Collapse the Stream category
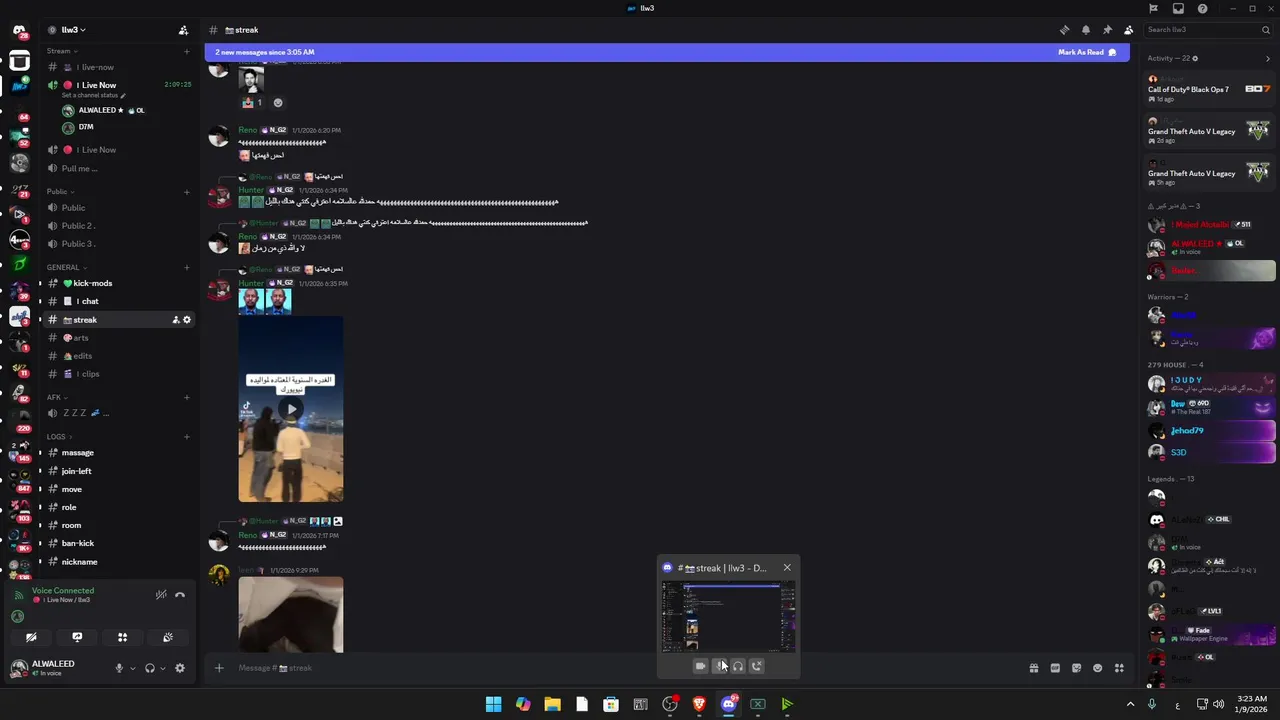This screenshot has height=720, width=1280. 62,51
